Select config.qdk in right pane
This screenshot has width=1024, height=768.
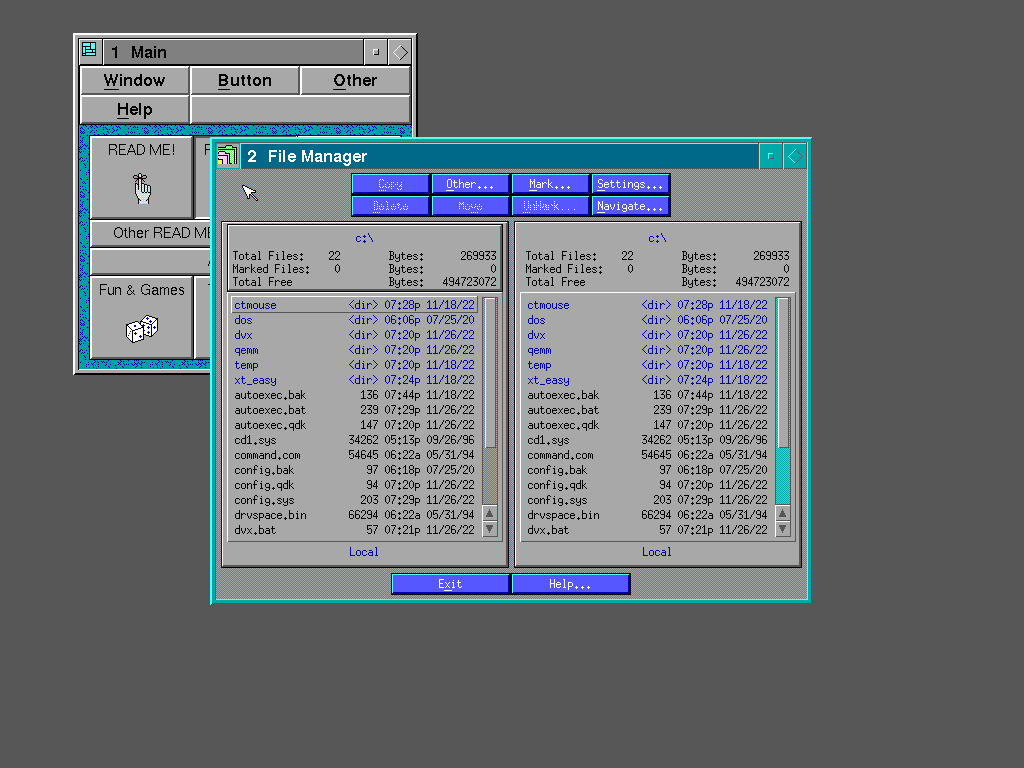click(647, 485)
